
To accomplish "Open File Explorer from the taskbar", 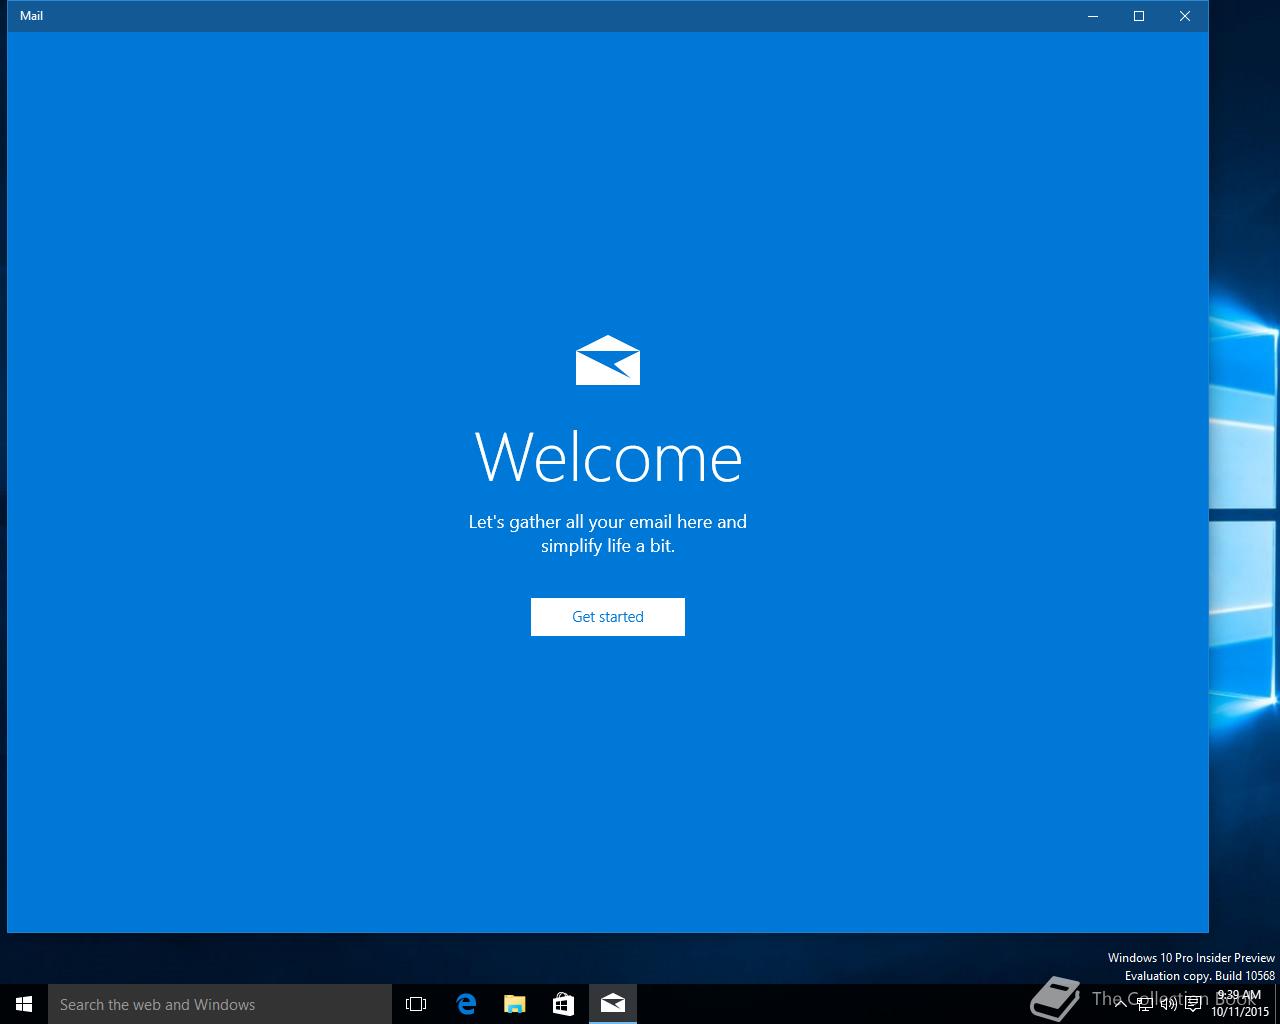I will coord(515,1004).
